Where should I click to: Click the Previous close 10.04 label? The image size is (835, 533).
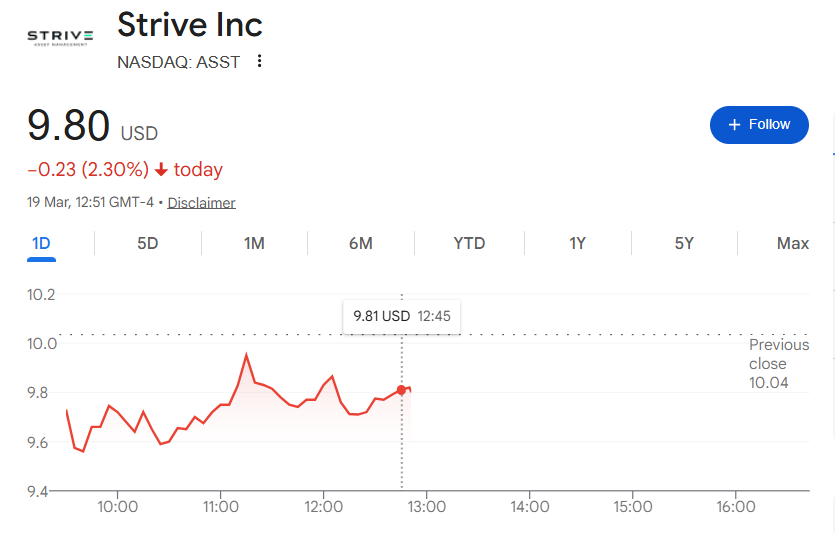point(778,363)
